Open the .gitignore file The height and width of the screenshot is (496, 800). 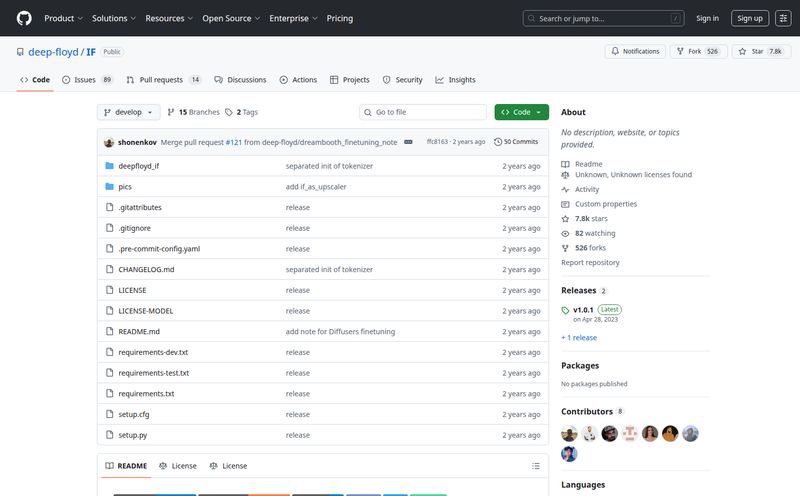(x=135, y=228)
